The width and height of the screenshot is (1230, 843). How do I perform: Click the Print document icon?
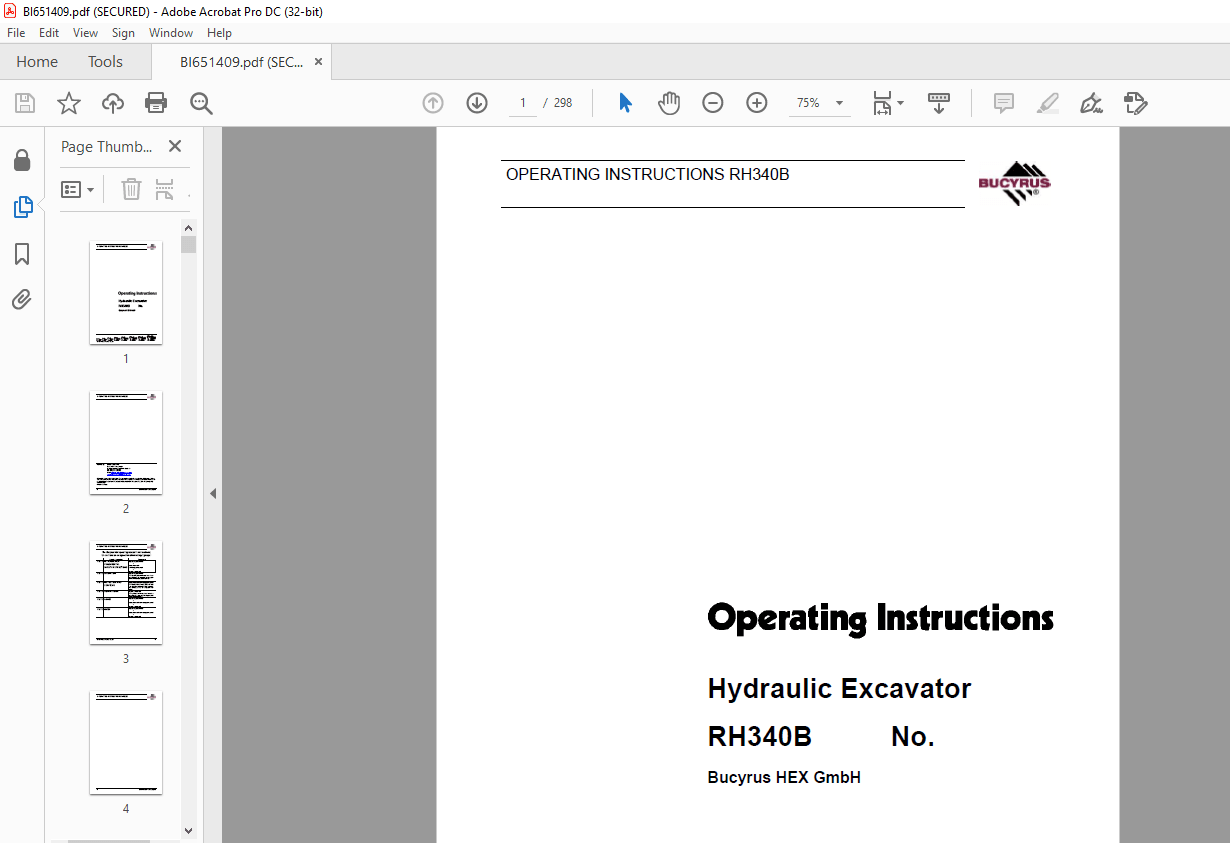[x=156, y=102]
